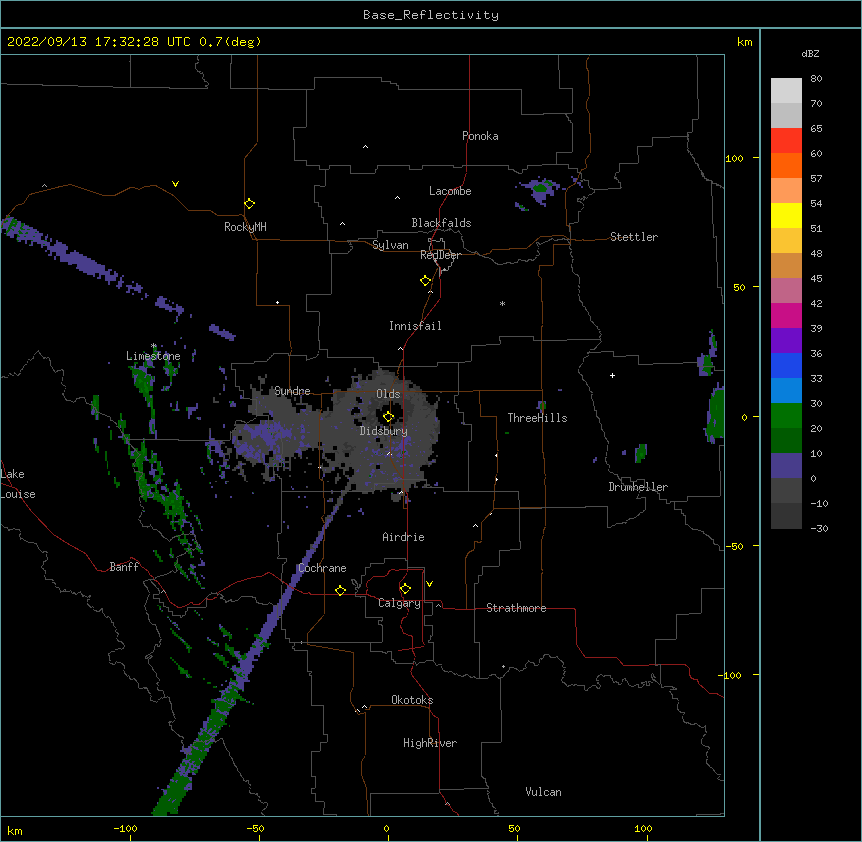The height and width of the screenshot is (842, 862).
Task: Click the yellow diamond marker below Cochrane
Action: point(340,590)
